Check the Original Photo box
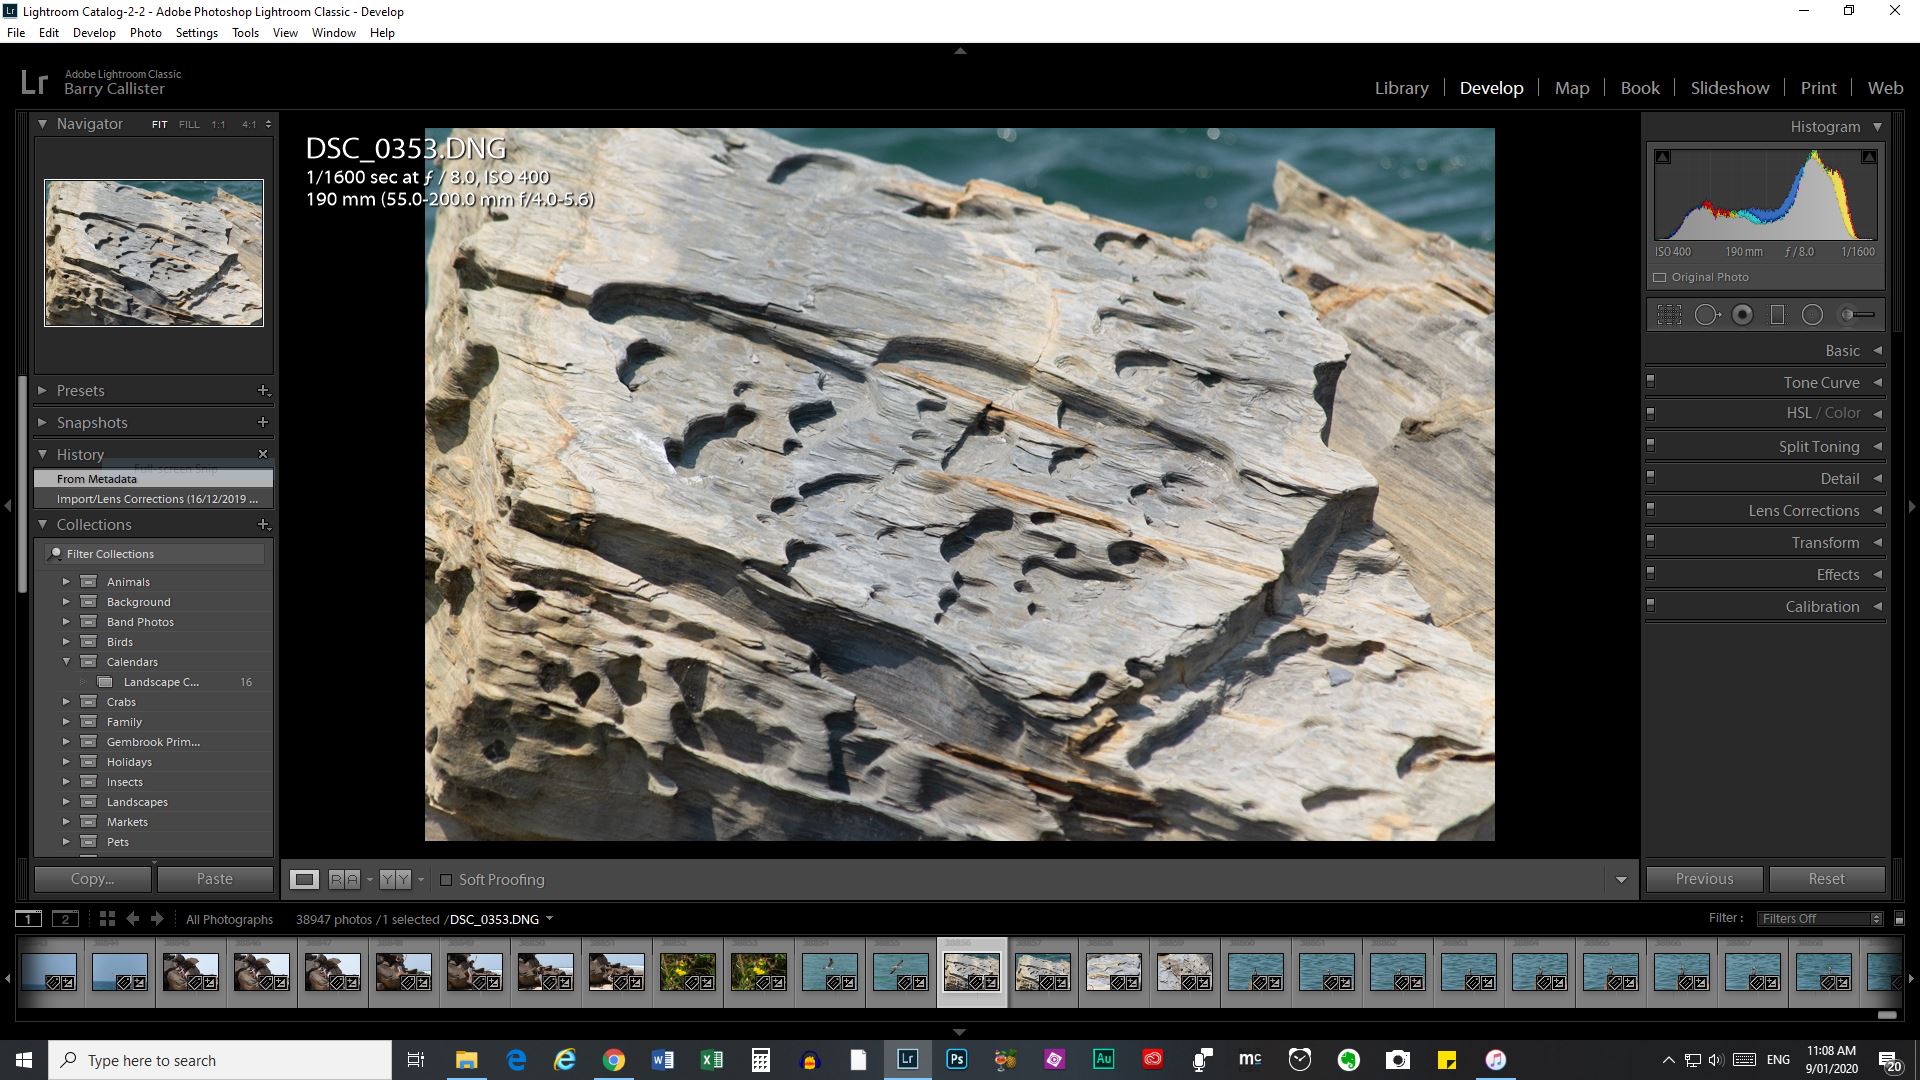The image size is (1920, 1080). coord(1660,278)
